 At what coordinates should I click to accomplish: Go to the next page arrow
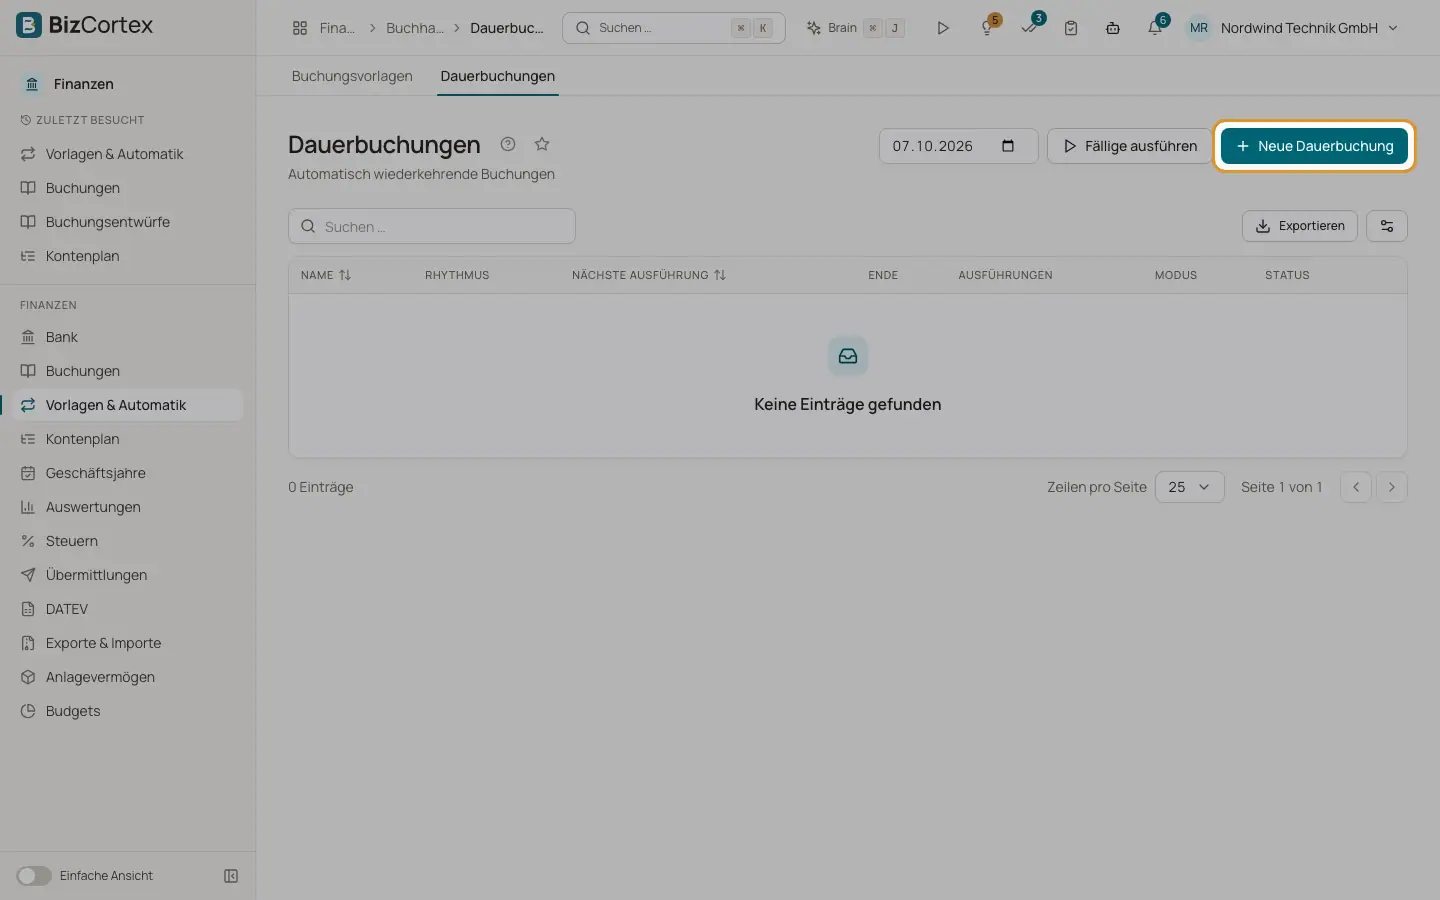point(1391,487)
